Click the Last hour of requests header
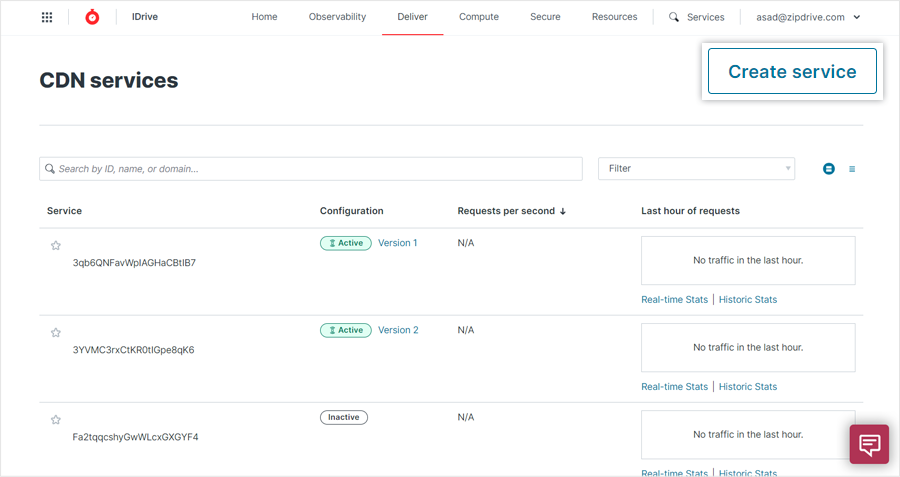This screenshot has width=900, height=477. 690,211
